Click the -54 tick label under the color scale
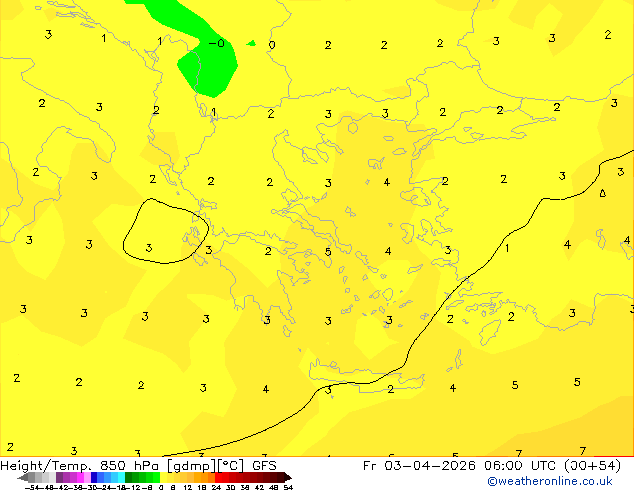Image resolution: width=634 pixels, height=490 pixels. coord(32,487)
